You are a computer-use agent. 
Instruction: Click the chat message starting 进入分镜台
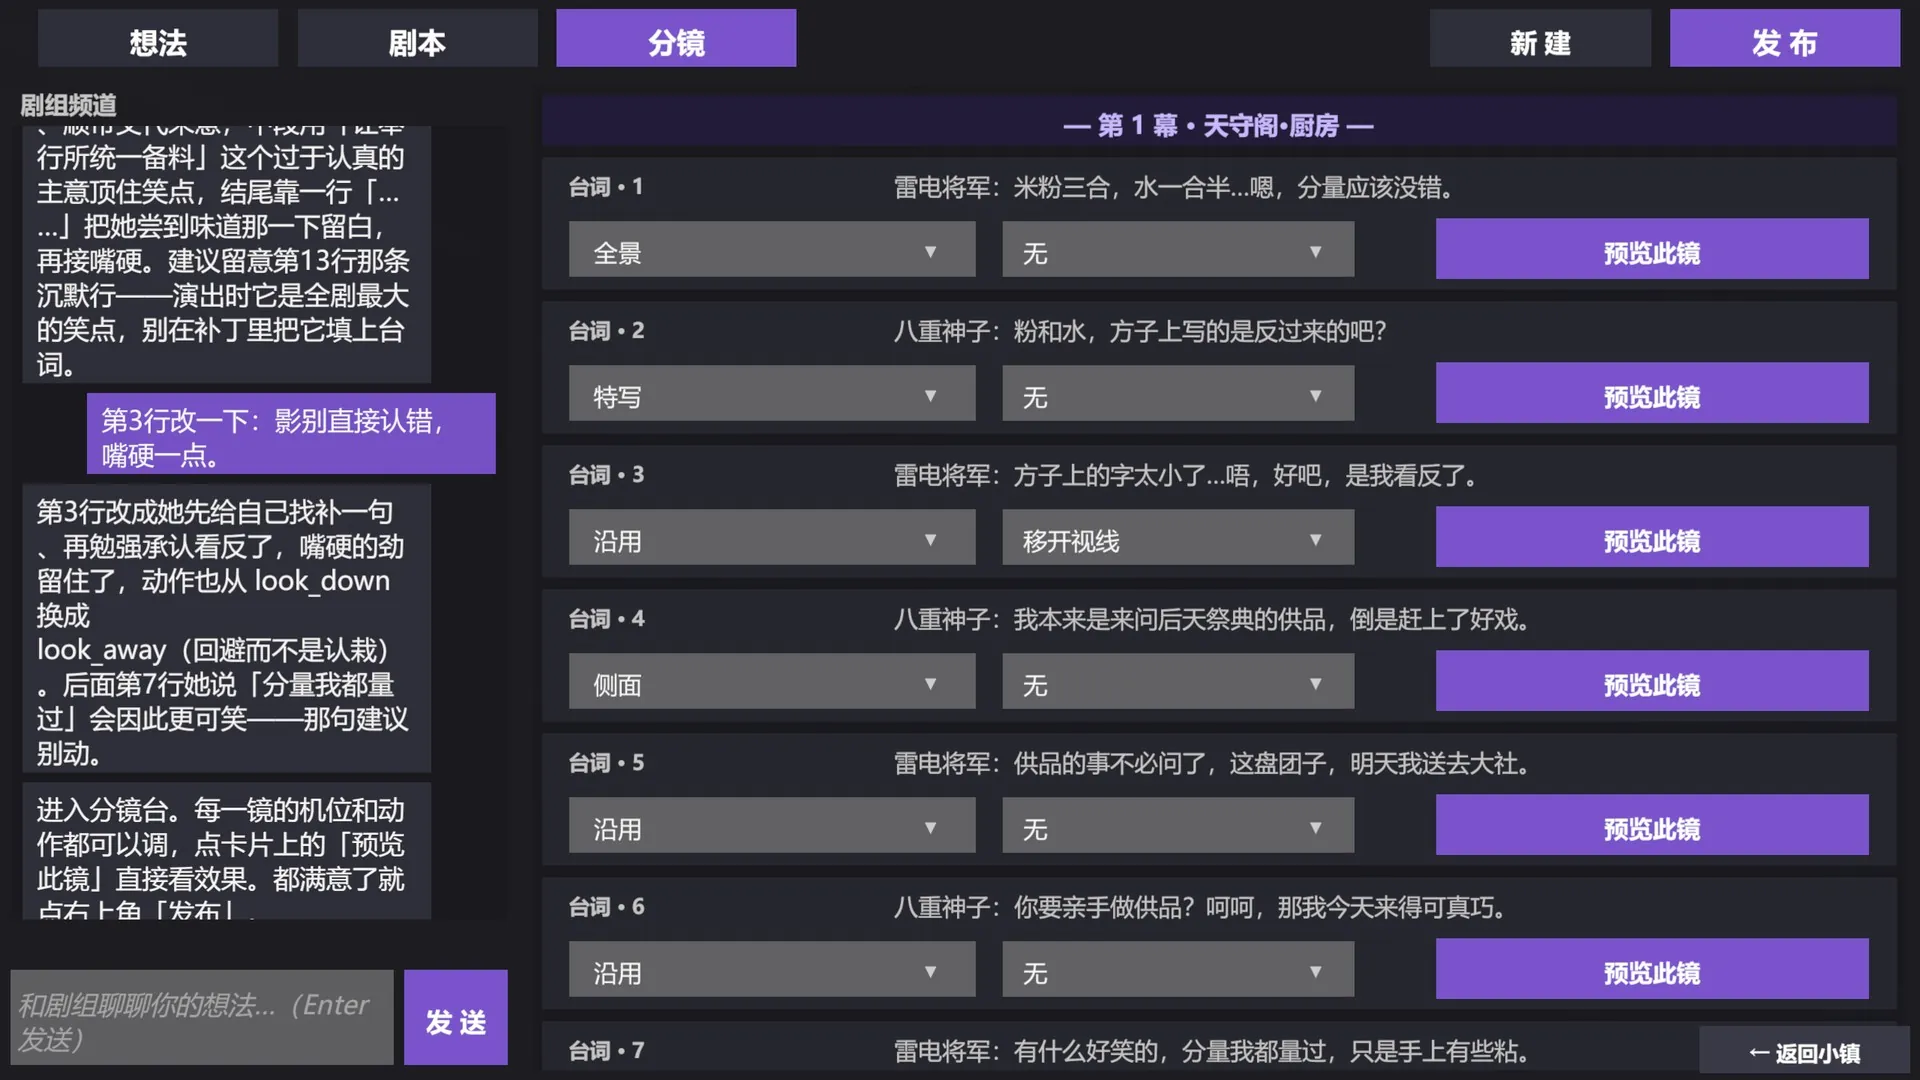click(227, 853)
